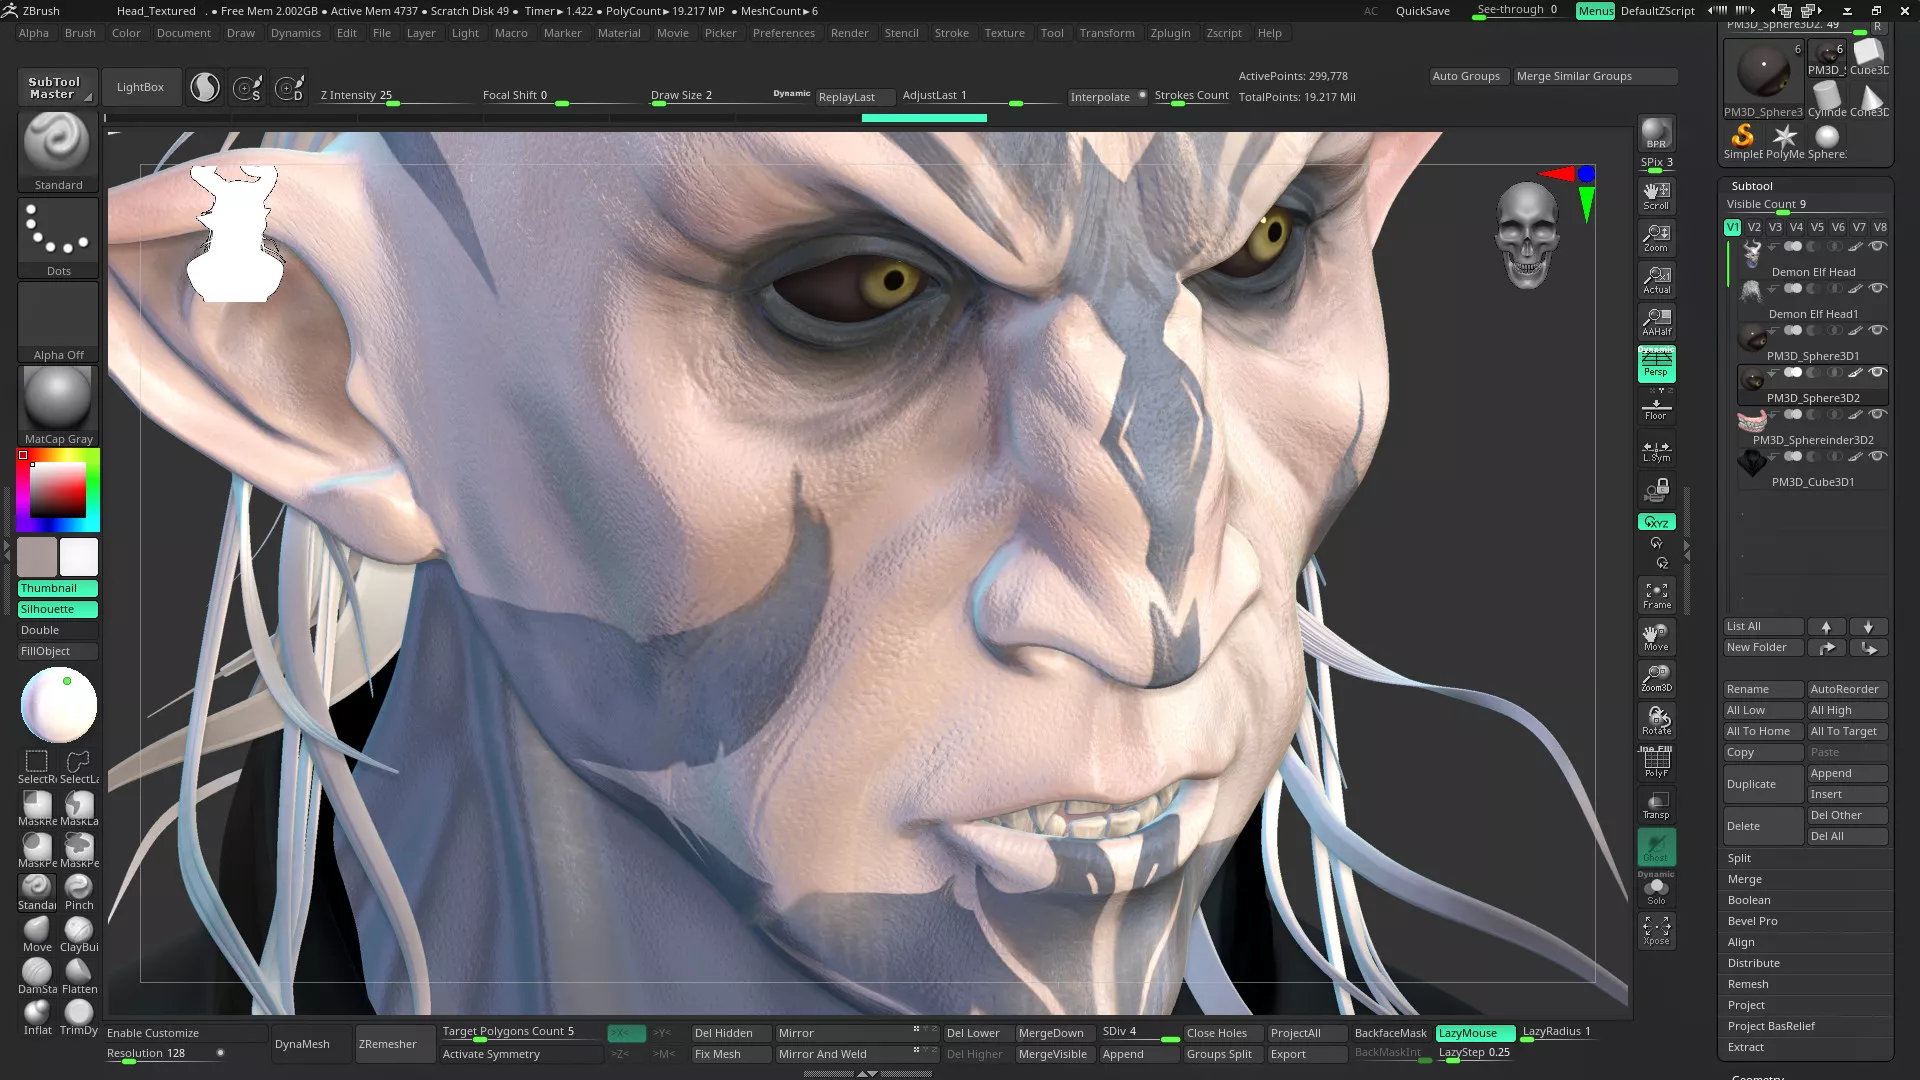Enable Transp transparency icon
This screenshot has width=1920, height=1080.
coord(1656,805)
